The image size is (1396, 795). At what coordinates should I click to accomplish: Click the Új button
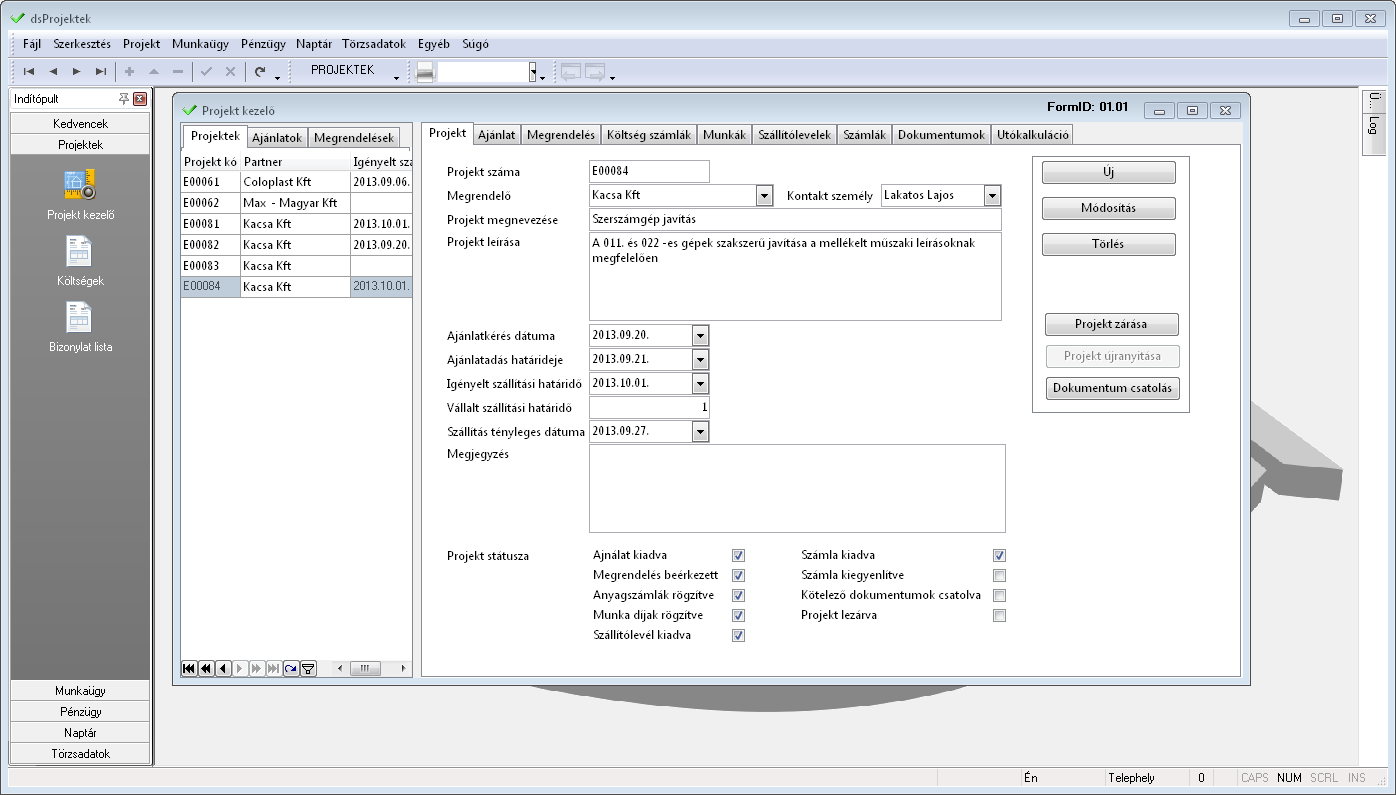(1109, 172)
